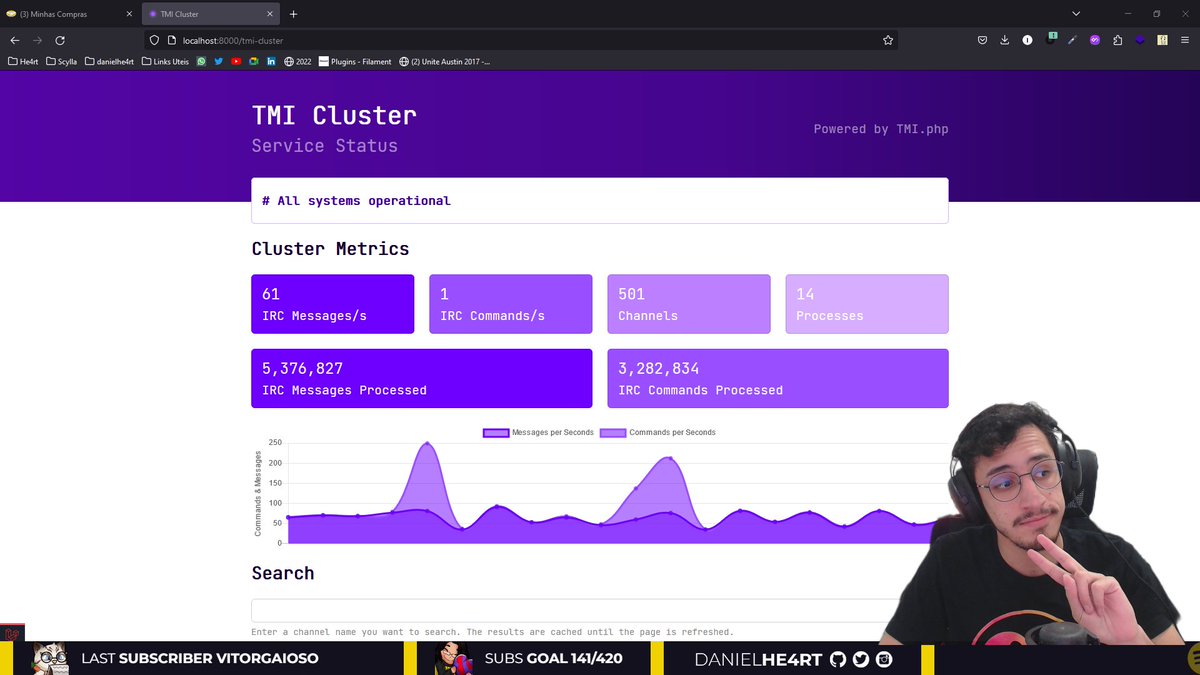Click the Service Status subtitle
Viewport: 1200px width, 675px height.
tap(324, 146)
